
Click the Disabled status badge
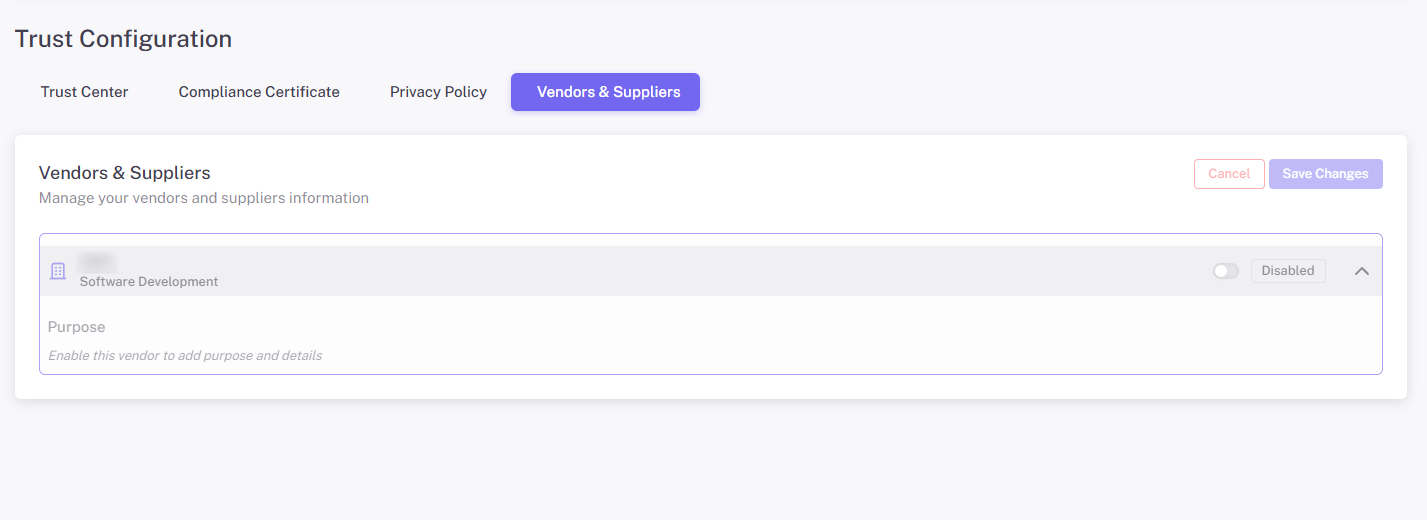(x=1288, y=271)
